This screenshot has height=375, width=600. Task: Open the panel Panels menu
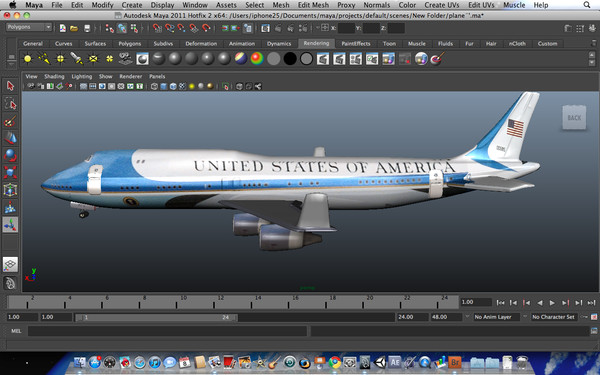157,77
